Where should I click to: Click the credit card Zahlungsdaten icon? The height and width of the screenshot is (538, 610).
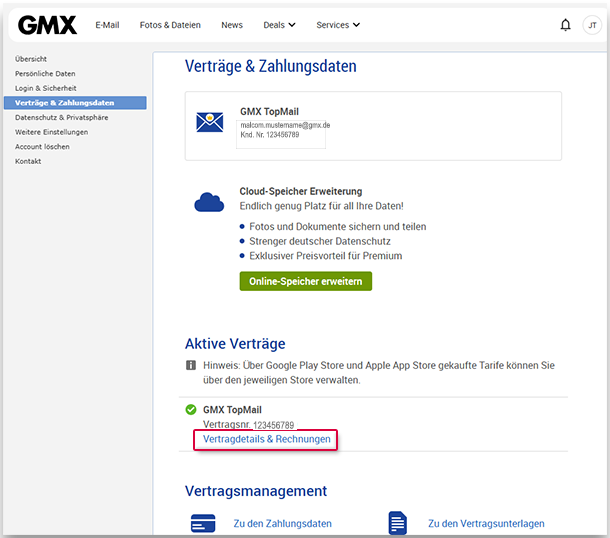click(x=203, y=523)
